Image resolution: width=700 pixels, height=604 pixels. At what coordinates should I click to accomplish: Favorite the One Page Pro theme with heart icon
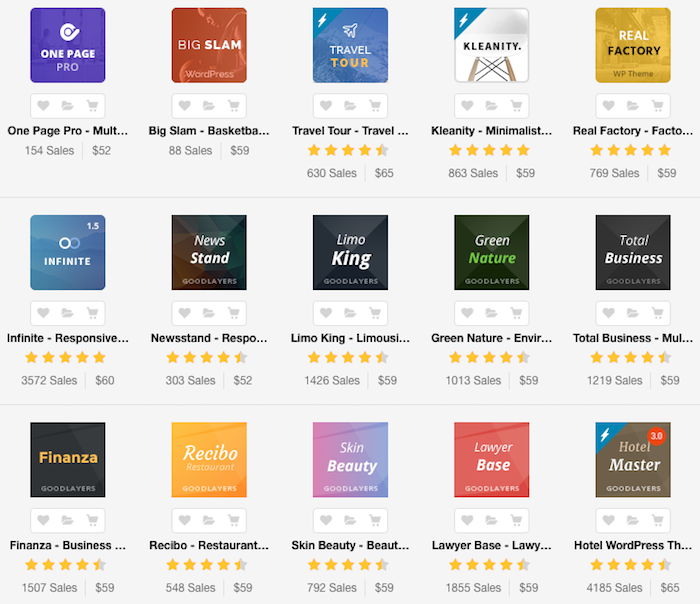(x=43, y=106)
